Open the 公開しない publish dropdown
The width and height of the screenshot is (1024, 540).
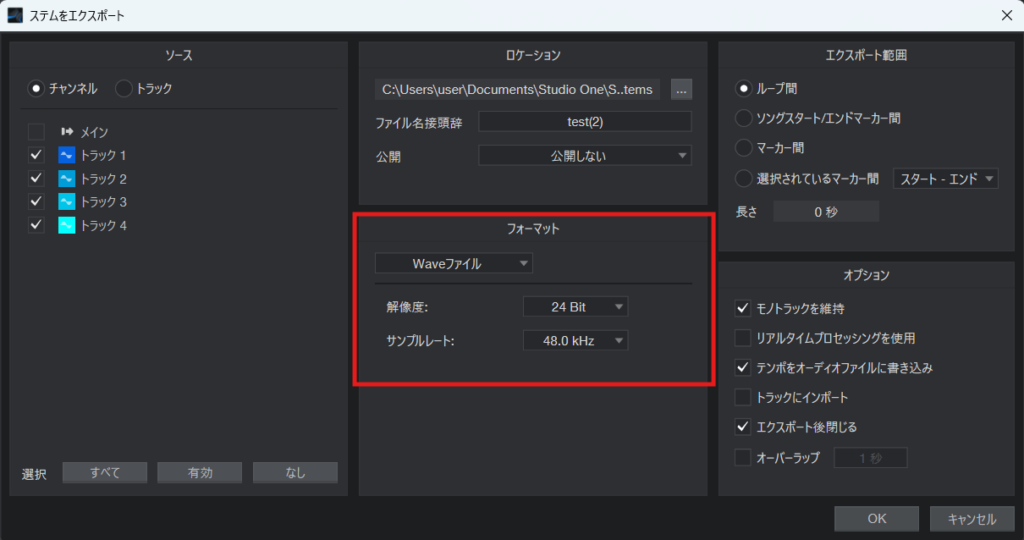pyautogui.click(x=585, y=155)
